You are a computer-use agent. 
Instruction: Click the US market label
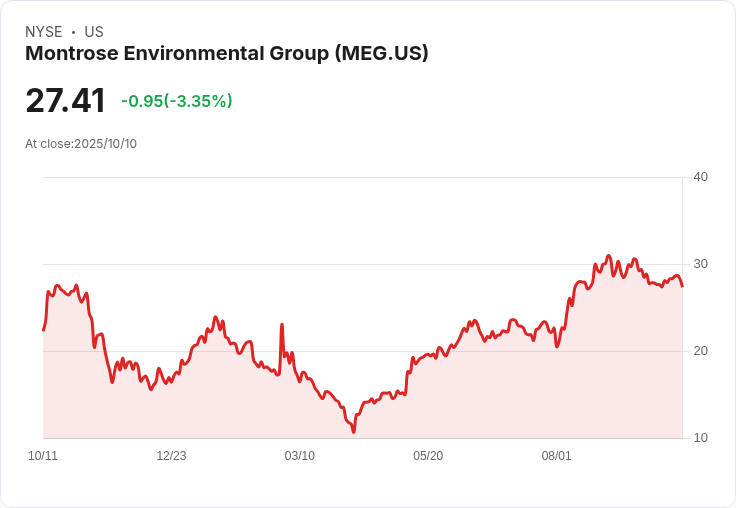(94, 32)
